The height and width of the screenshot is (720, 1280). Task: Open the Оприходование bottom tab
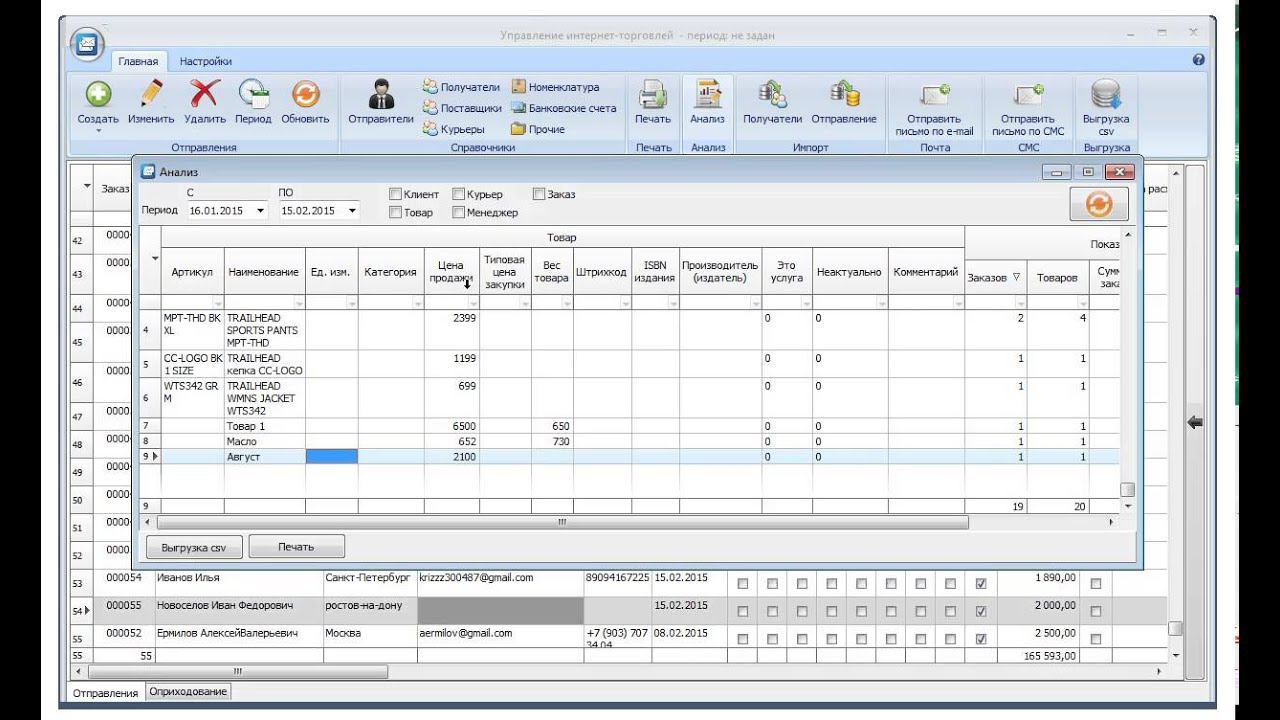pyautogui.click(x=188, y=691)
